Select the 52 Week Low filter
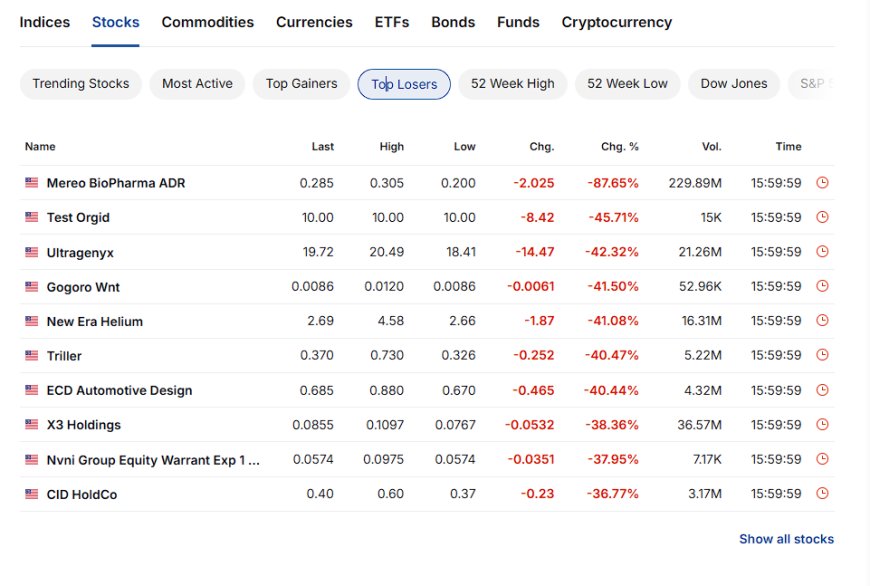This screenshot has width=870, height=586. coord(627,84)
